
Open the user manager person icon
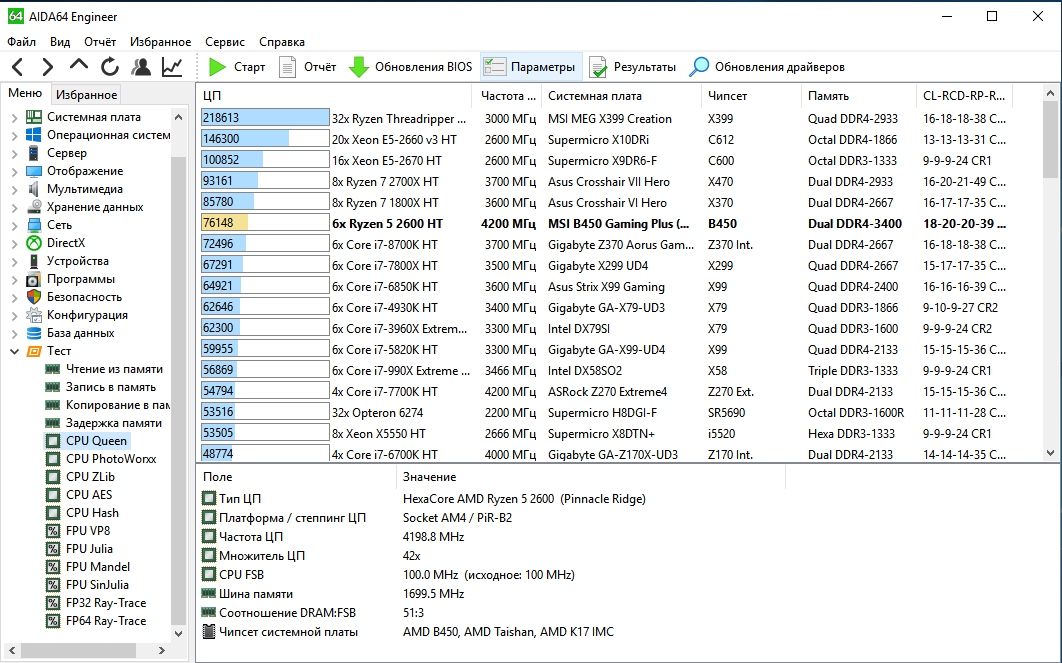tap(141, 66)
